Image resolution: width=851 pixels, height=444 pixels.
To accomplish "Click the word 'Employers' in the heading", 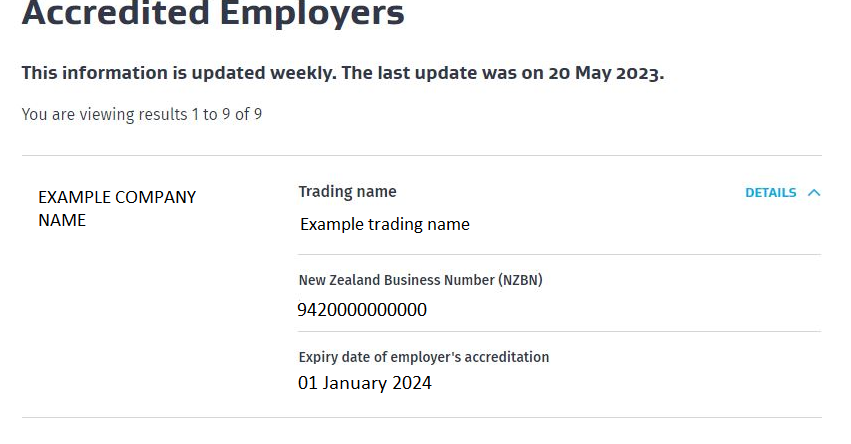I will click(x=306, y=14).
